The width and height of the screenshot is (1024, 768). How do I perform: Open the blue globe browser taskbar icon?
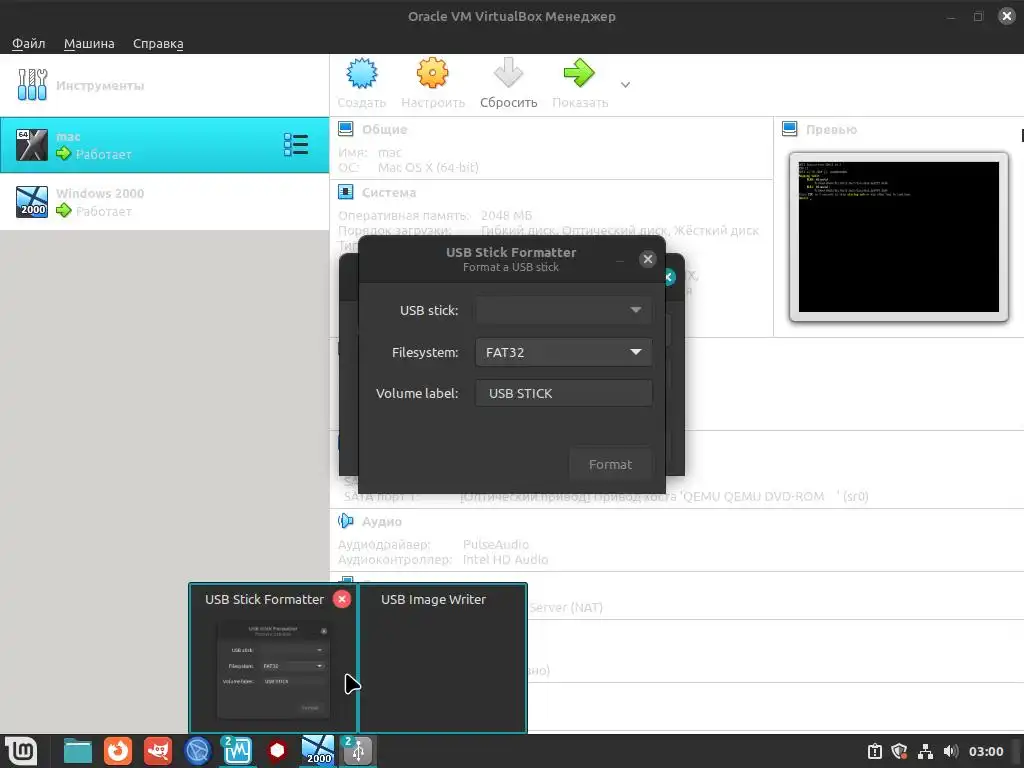click(198, 750)
